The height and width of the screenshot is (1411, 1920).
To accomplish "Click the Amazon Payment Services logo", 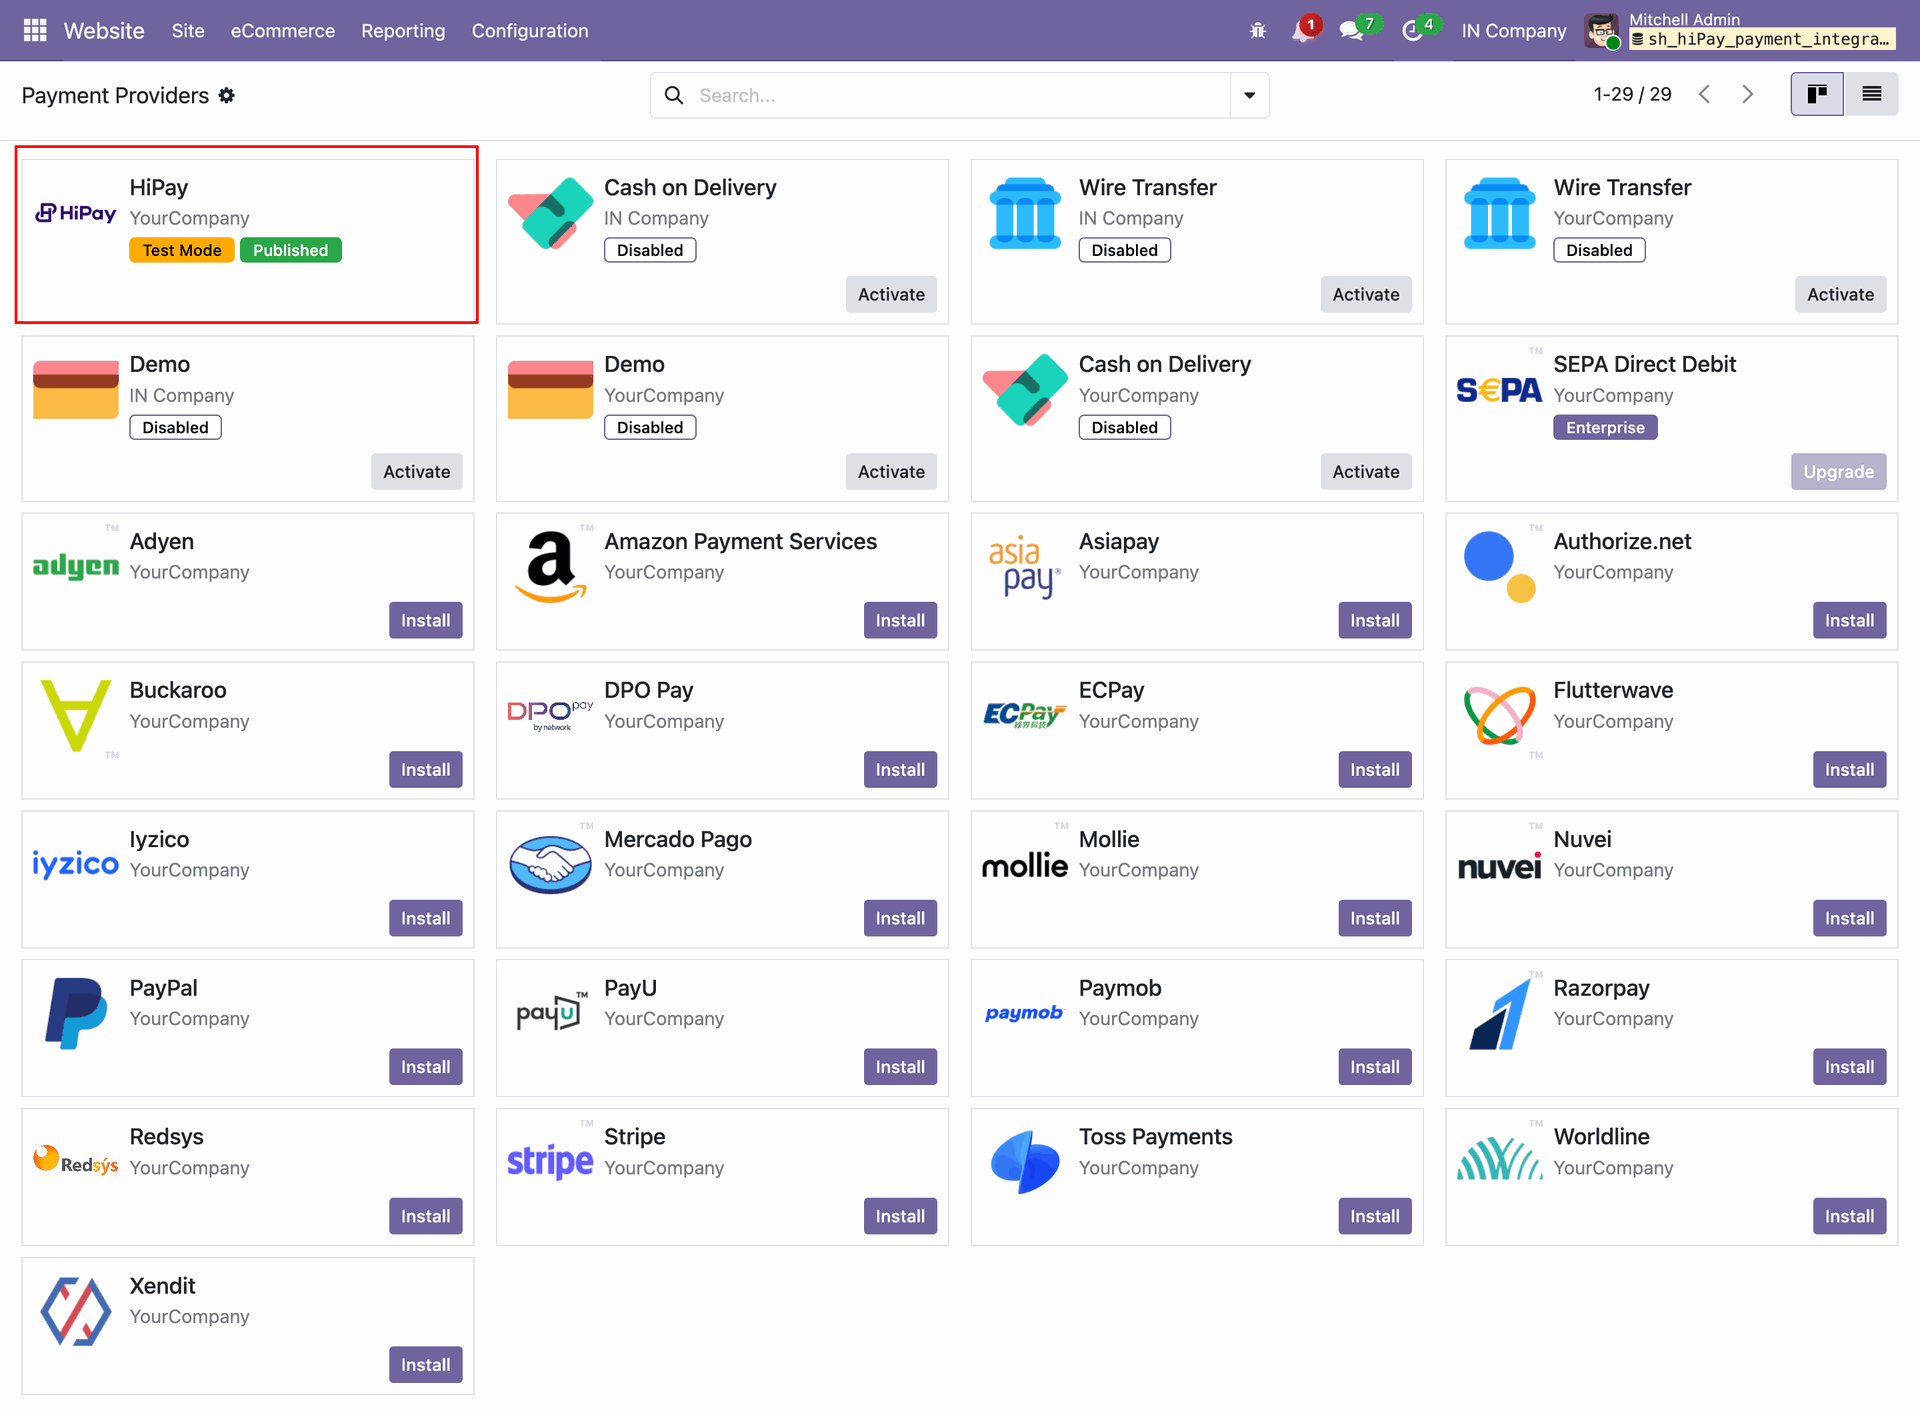I will tap(550, 566).
